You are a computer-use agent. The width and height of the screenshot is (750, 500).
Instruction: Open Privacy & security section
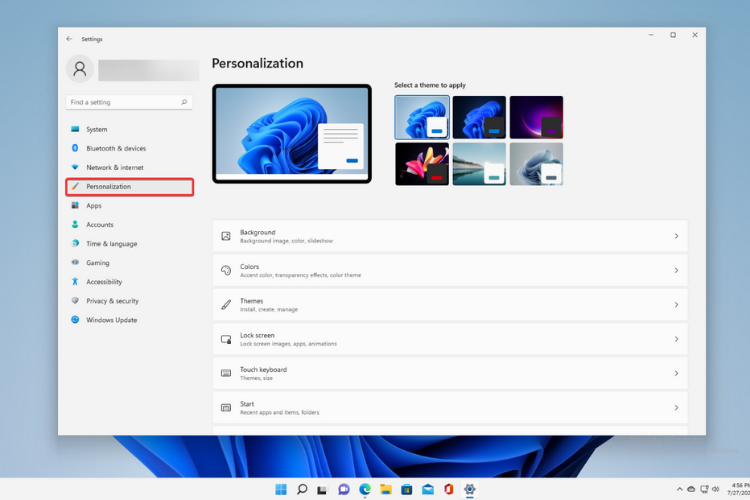pyautogui.click(x=112, y=301)
